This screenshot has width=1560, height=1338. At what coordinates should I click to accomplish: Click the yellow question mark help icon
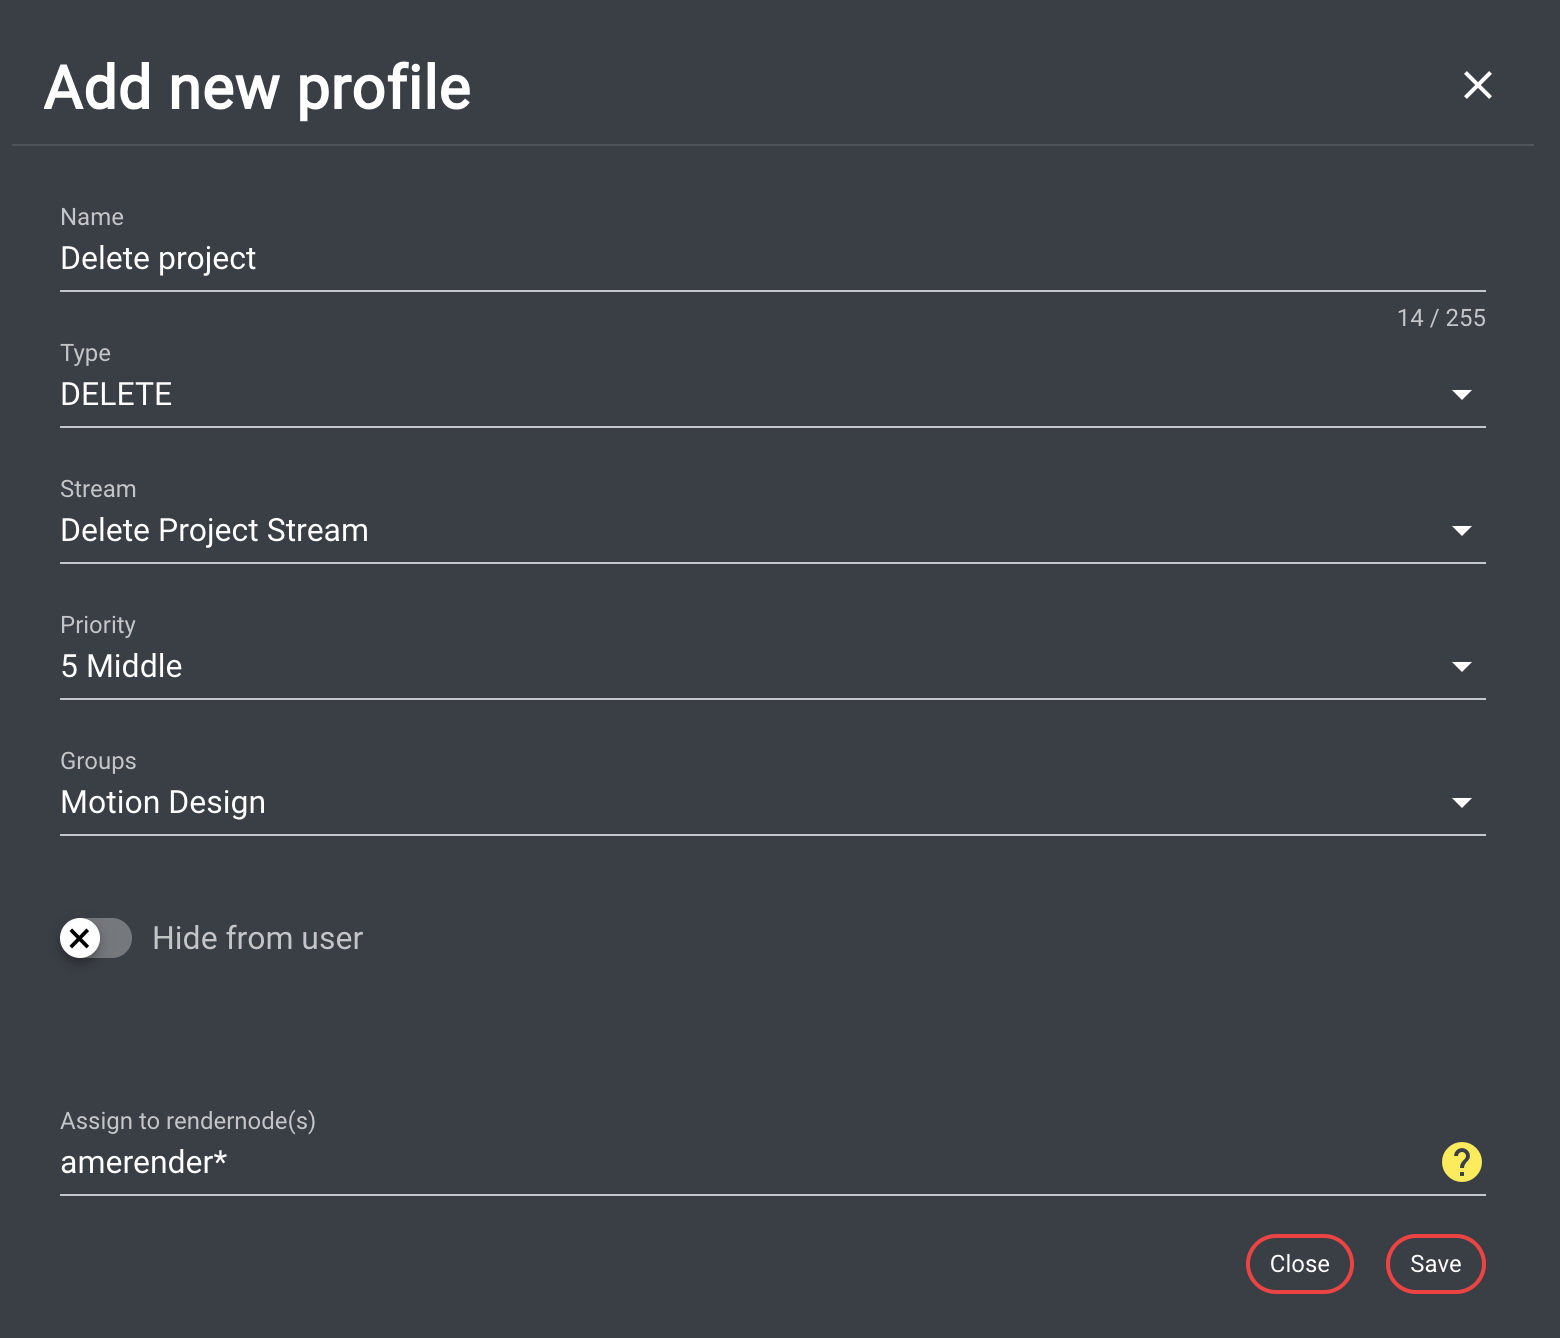click(x=1461, y=1162)
